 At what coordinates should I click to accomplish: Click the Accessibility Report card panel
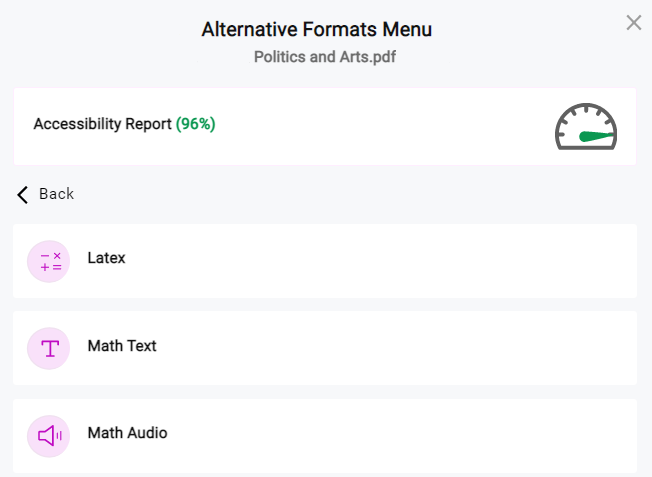[x=380, y=126]
